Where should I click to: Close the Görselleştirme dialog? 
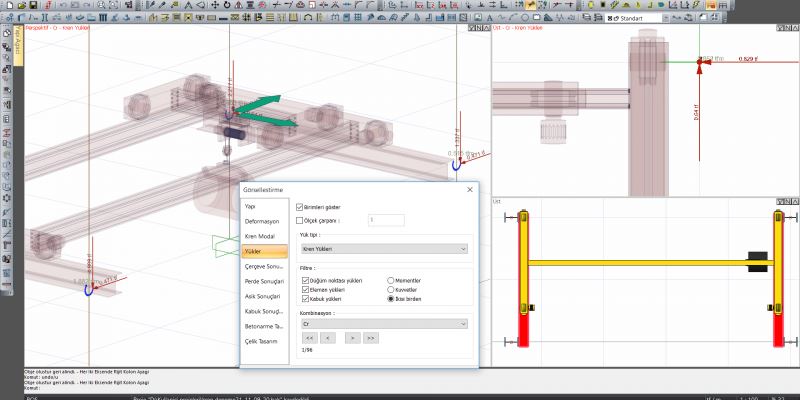pyautogui.click(x=469, y=189)
